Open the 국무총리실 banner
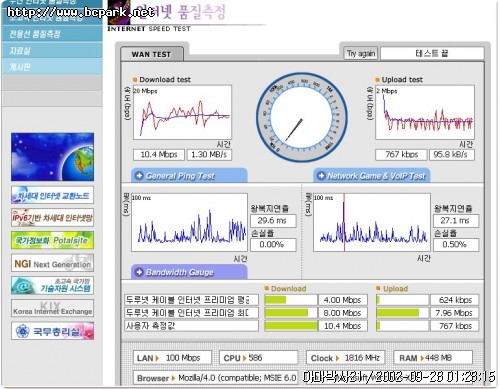The width and height of the screenshot is (500, 389). [x=52, y=331]
